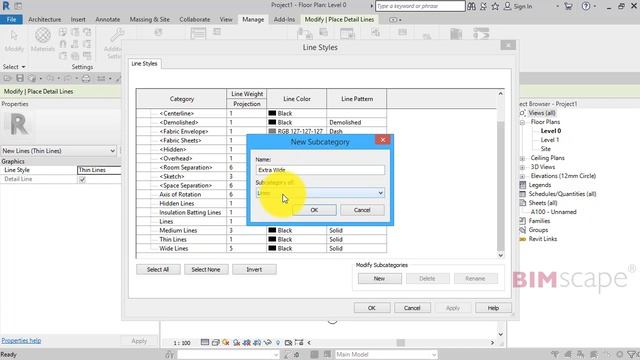
Task: Expand the Elevations (12mm Circle) node
Action: 522,176
